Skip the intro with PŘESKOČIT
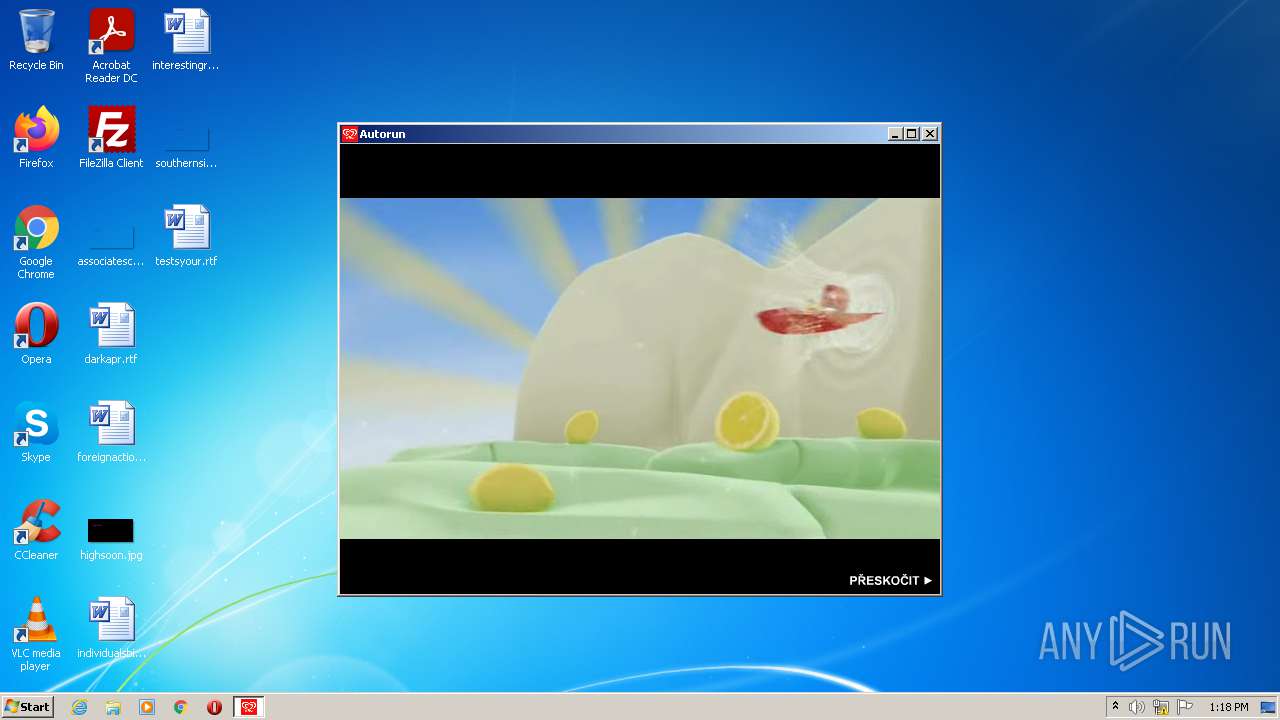Viewport: 1280px width, 720px height. (890, 580)
